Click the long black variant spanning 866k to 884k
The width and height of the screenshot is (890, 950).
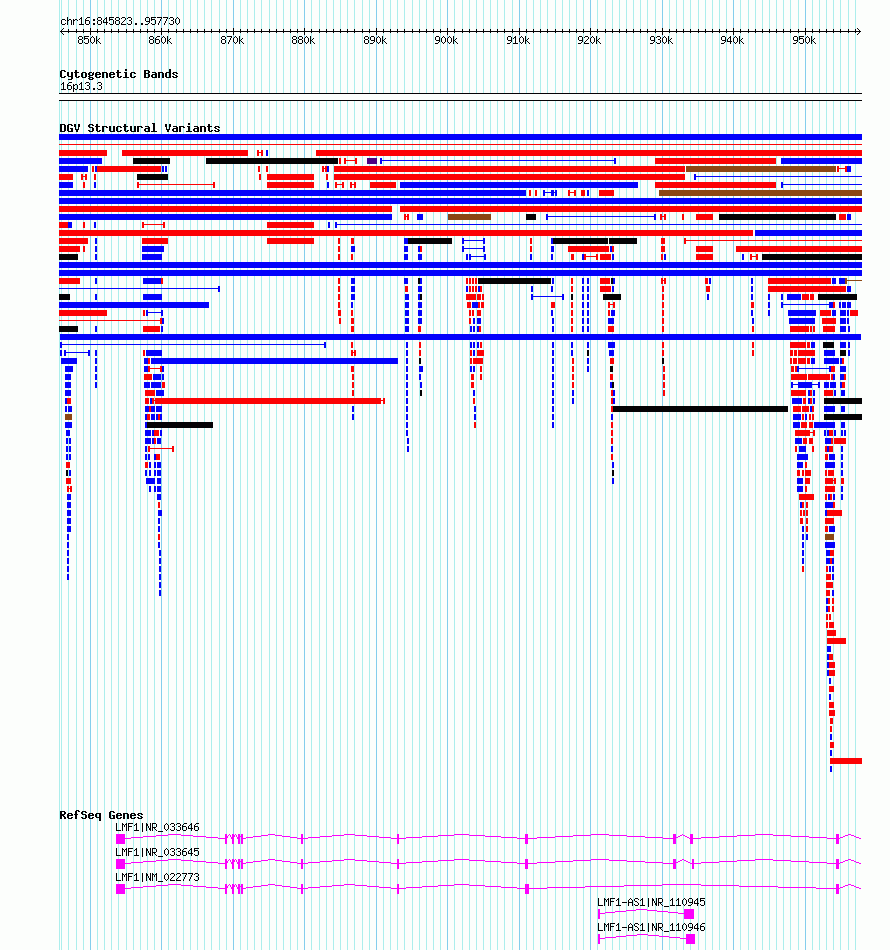pos(272,161)
